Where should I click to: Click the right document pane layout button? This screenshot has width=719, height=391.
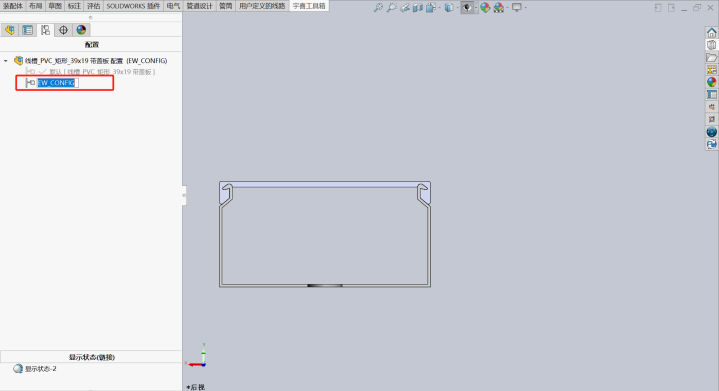point(671,8)
